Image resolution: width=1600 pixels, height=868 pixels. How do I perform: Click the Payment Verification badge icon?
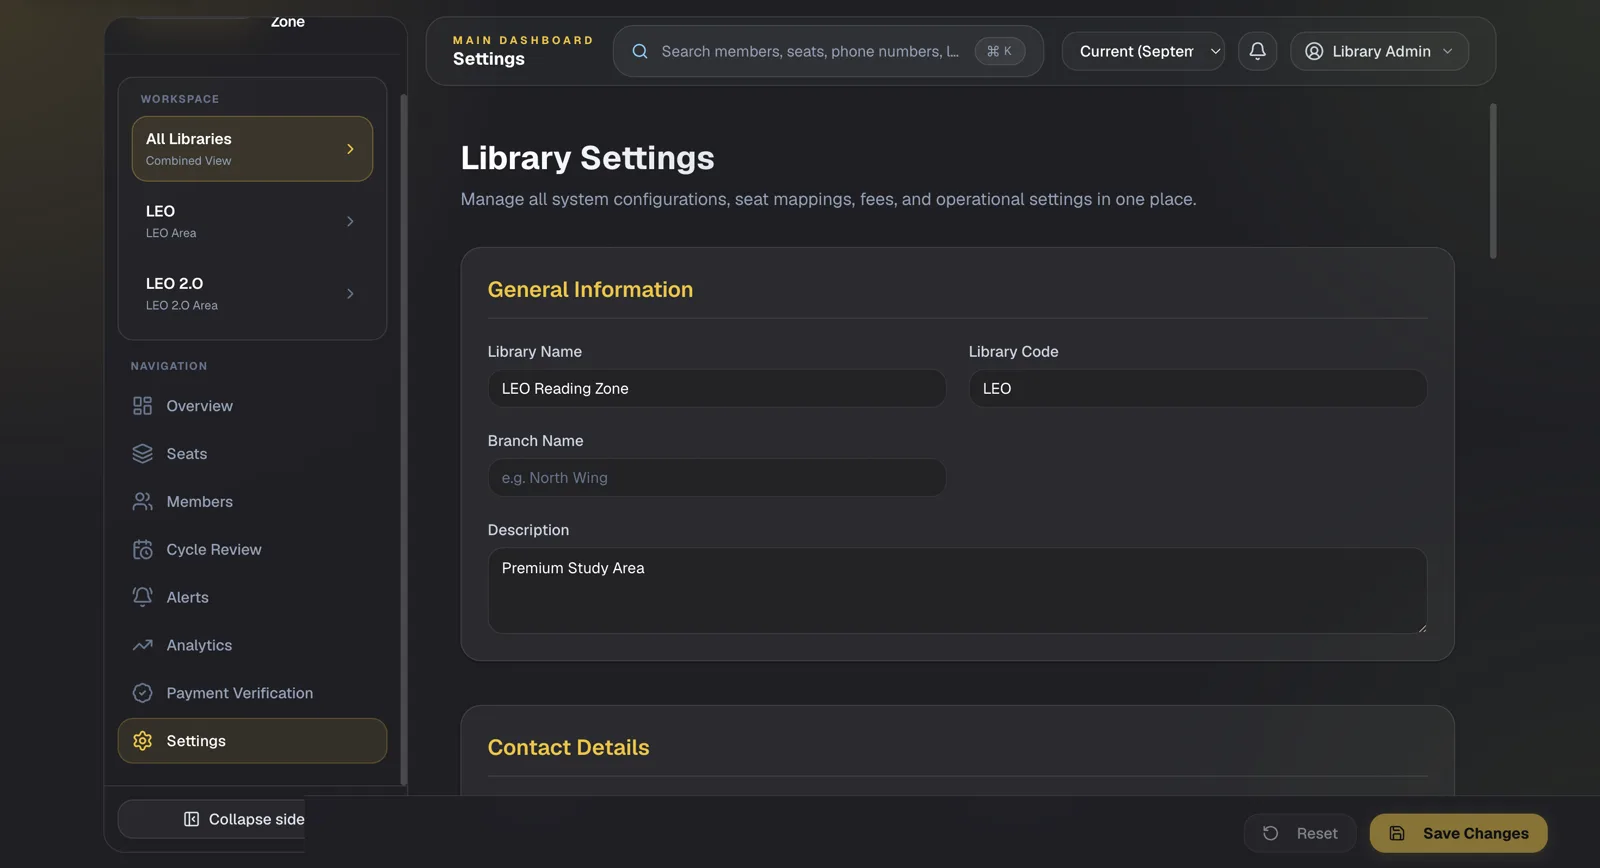143,693
